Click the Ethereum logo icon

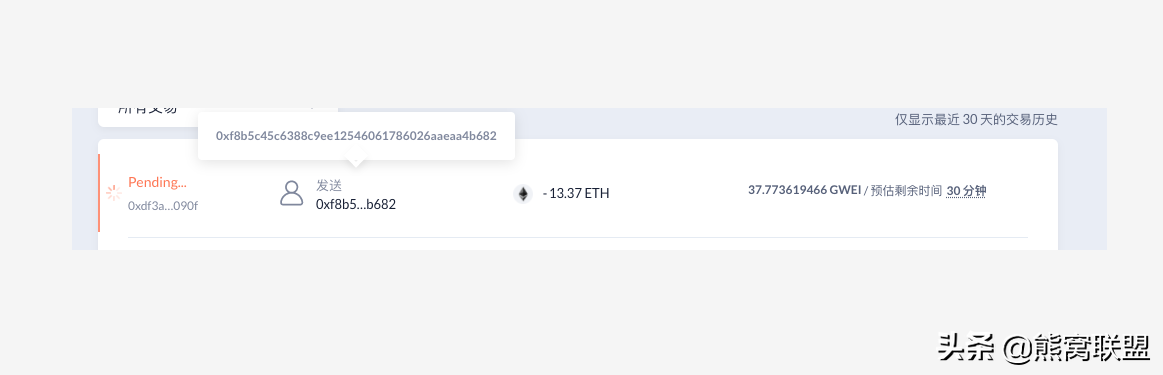523,194
